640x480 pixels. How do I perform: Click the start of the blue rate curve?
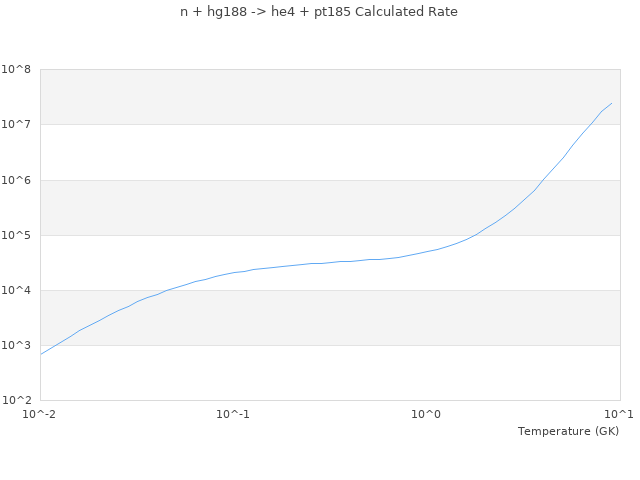click(x=41, y=354)
